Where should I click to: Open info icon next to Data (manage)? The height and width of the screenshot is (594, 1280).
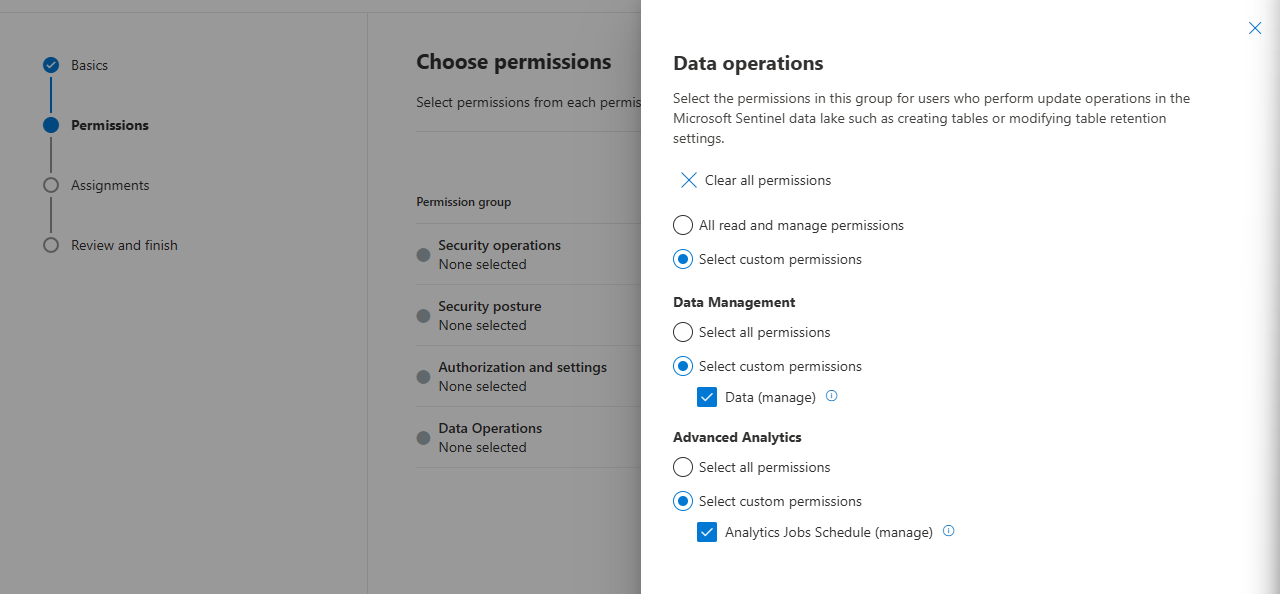831,396
